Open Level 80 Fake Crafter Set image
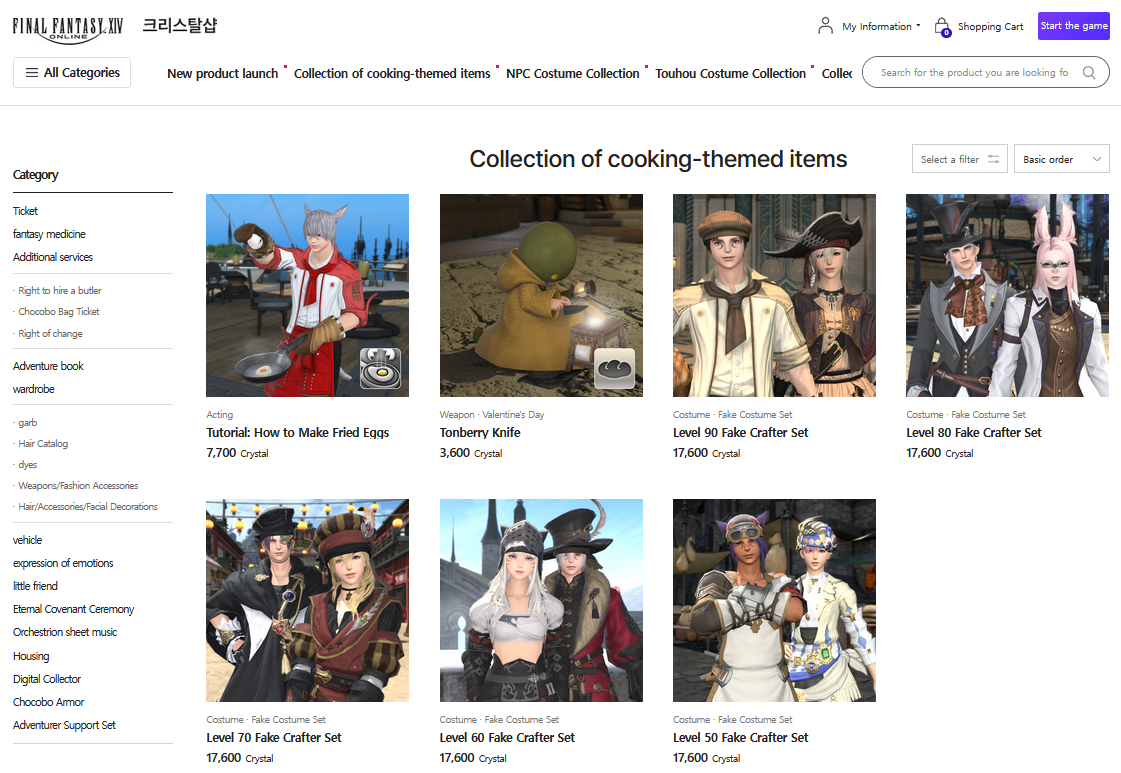1121x773 pixels. click(1007, 295)
